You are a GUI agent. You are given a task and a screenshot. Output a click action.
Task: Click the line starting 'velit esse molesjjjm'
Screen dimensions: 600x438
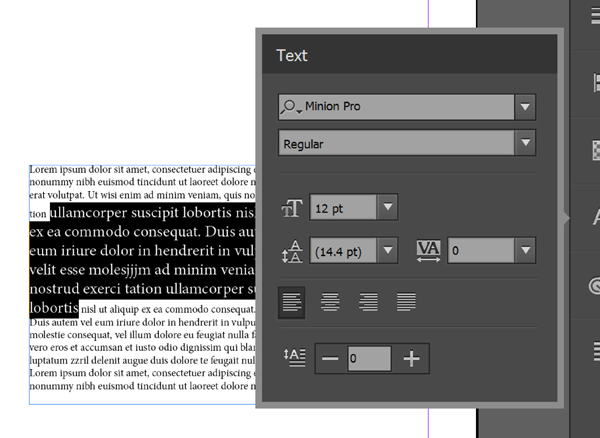click(142, 270)
